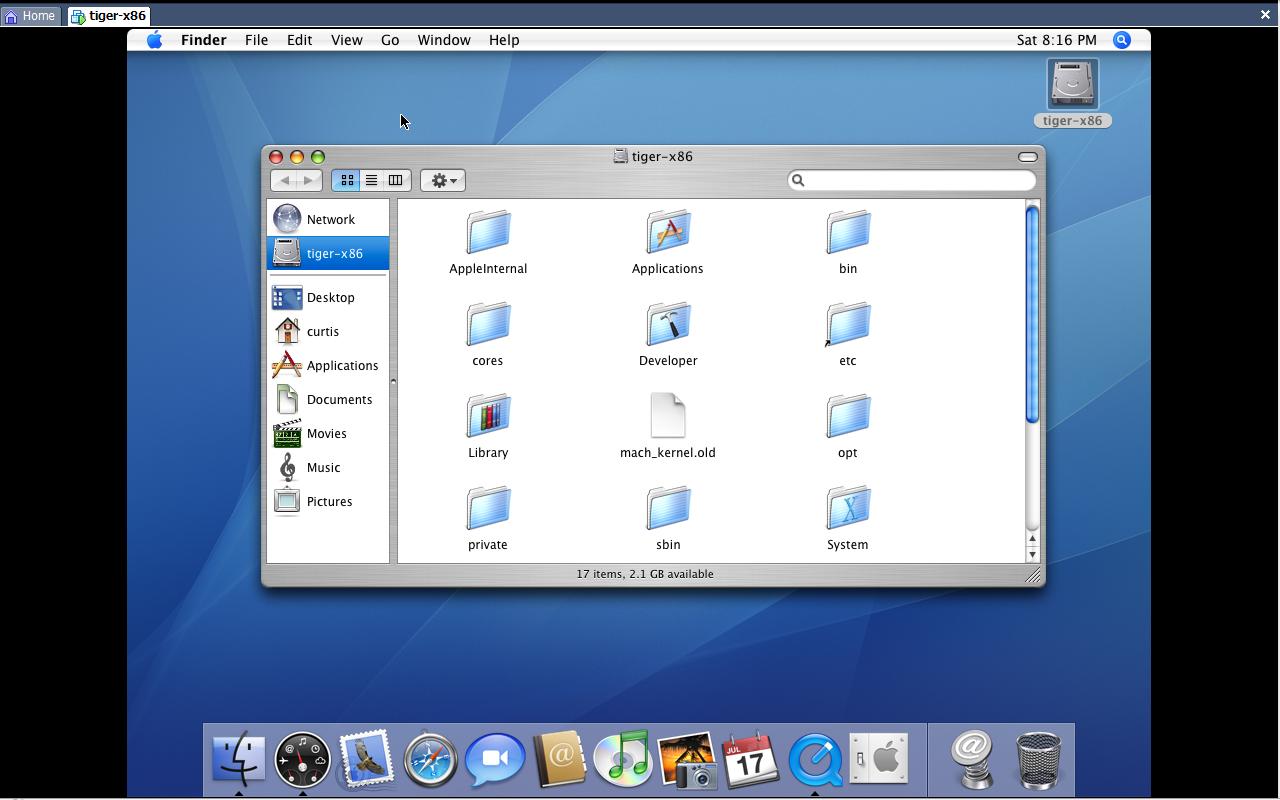This screenshot has width=1280, height=800.
Task: Click the Forward navigation button
Action: point(309,180)
